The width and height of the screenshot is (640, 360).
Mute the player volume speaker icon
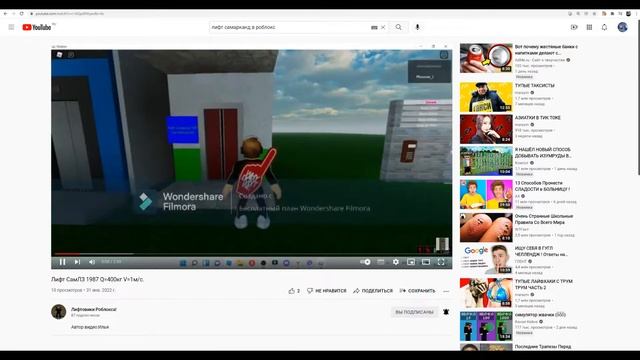(x=92, y=262)
